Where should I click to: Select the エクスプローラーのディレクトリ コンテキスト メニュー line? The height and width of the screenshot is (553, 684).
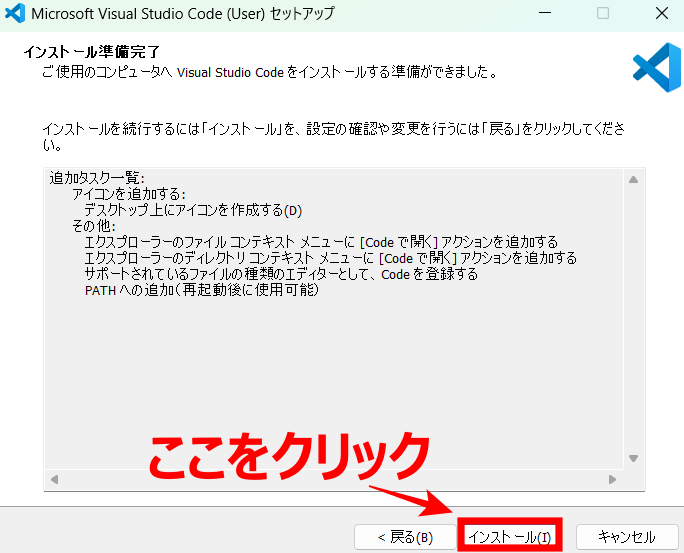click(331, 258)
